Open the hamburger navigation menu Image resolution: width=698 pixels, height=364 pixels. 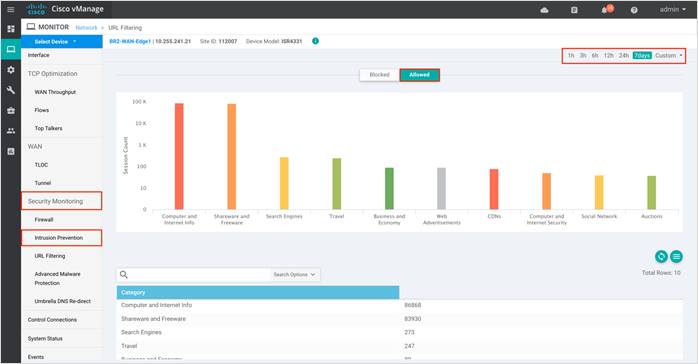pos(11,9)
